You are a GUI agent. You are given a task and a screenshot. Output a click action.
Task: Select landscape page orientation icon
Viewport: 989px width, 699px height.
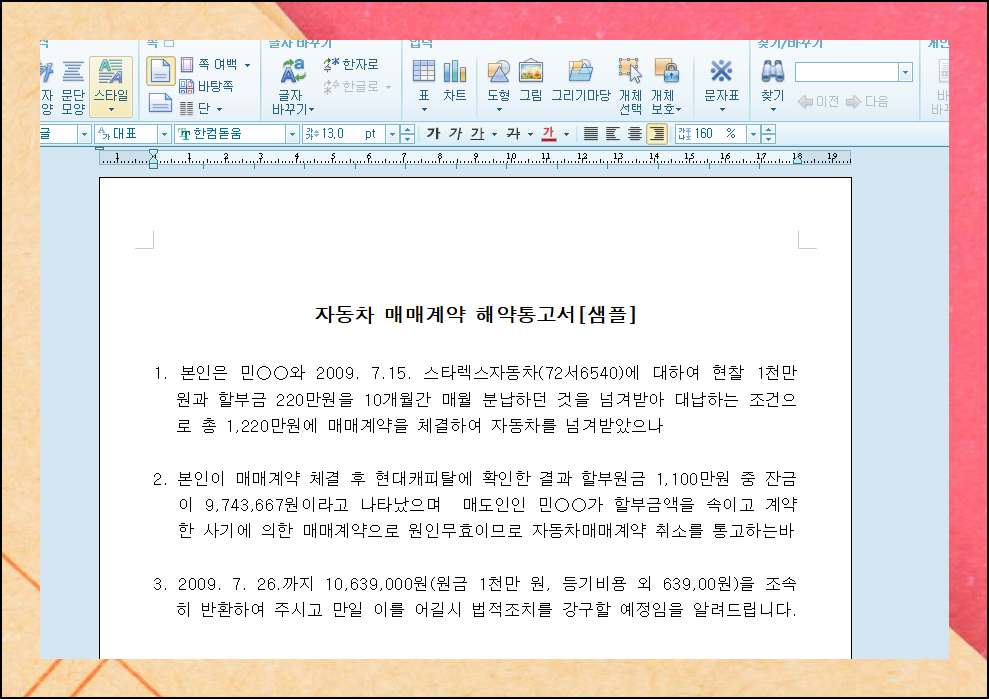[x=160, y=102]
